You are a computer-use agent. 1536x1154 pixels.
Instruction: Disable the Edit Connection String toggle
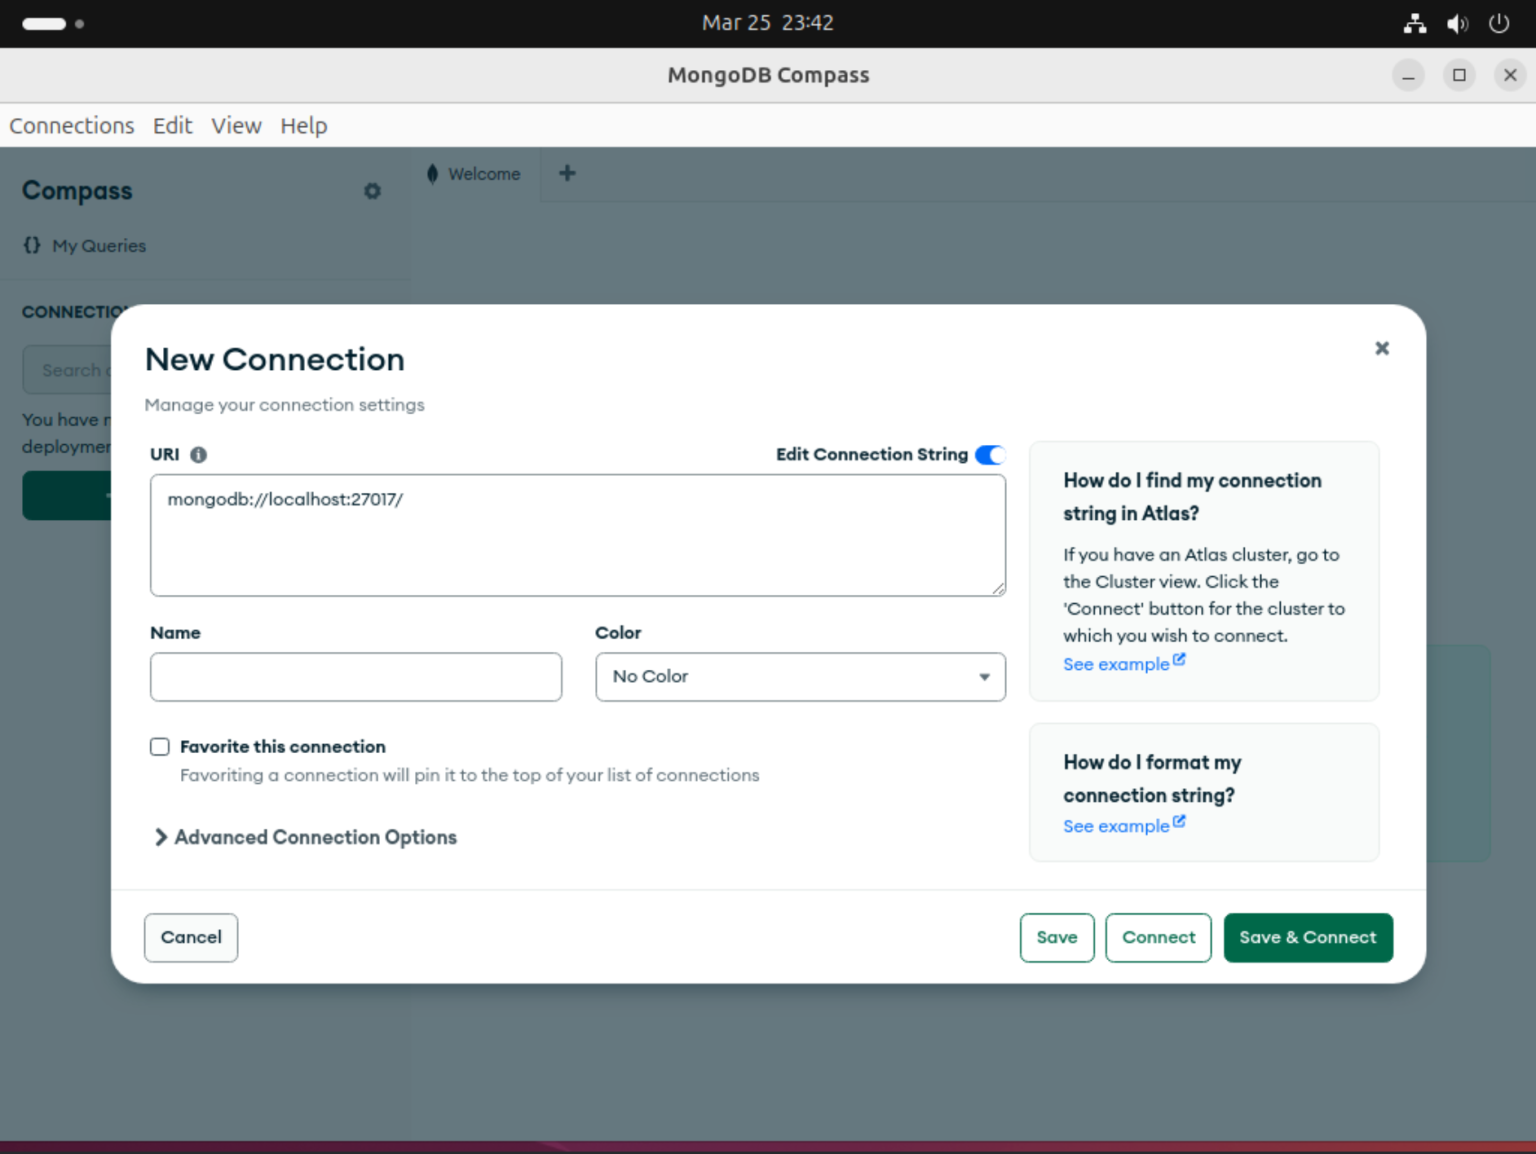(x=991, y=454)
